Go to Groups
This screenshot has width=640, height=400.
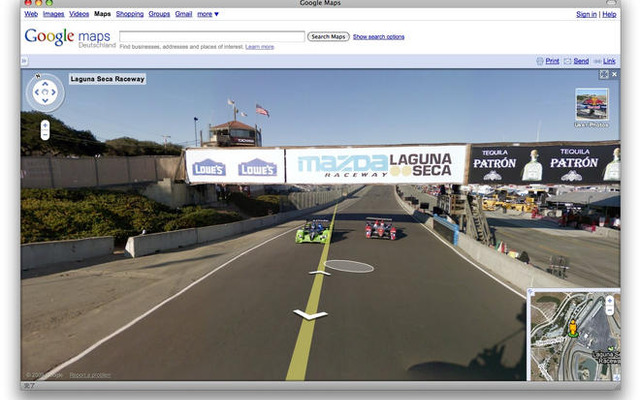tap(159, 14)
